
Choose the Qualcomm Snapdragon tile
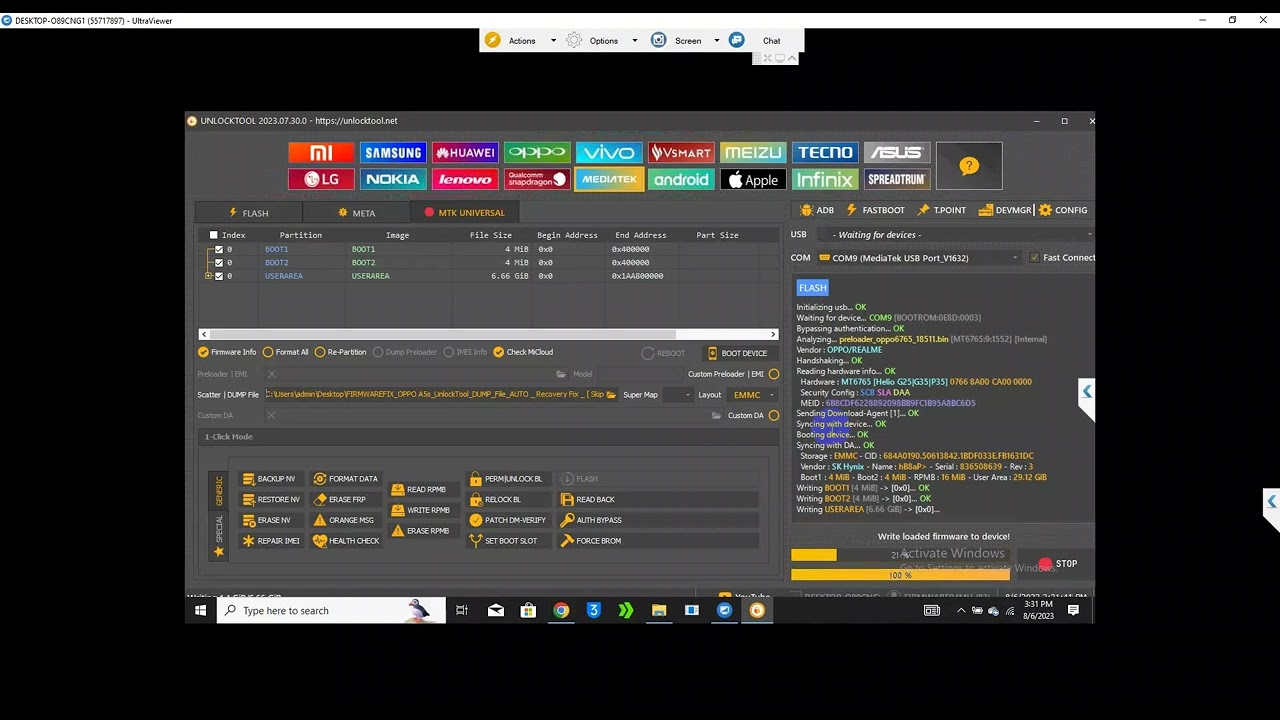coord(537,180)
